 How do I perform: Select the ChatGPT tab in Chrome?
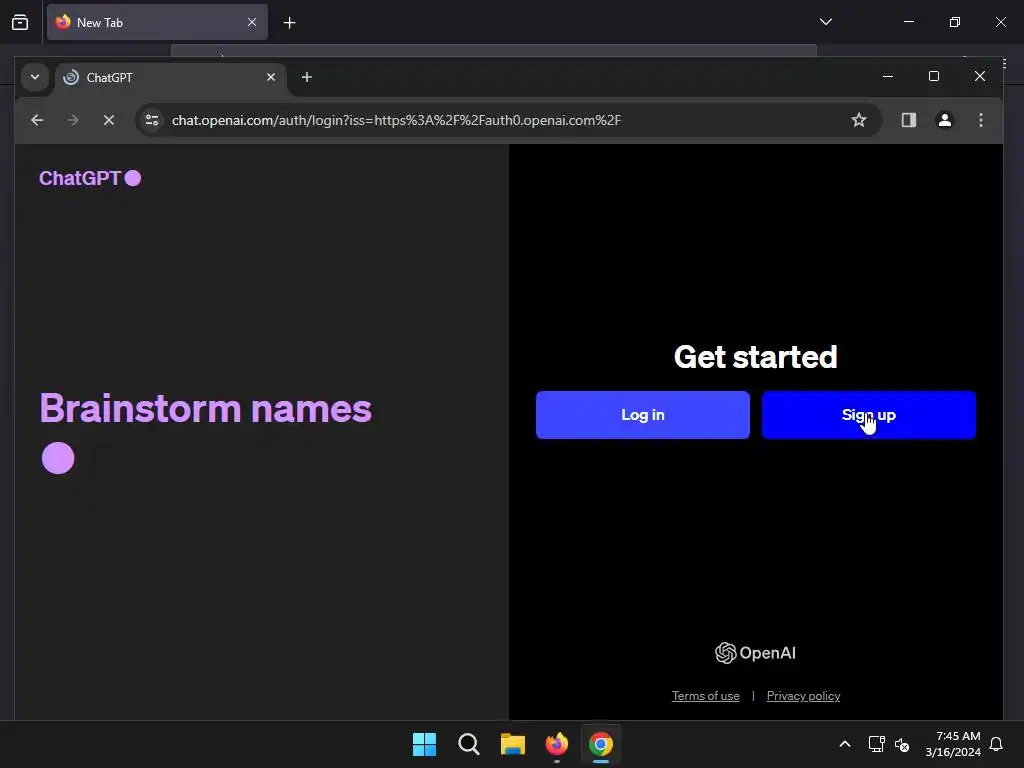pyautogui.click(x=171, y=78)
